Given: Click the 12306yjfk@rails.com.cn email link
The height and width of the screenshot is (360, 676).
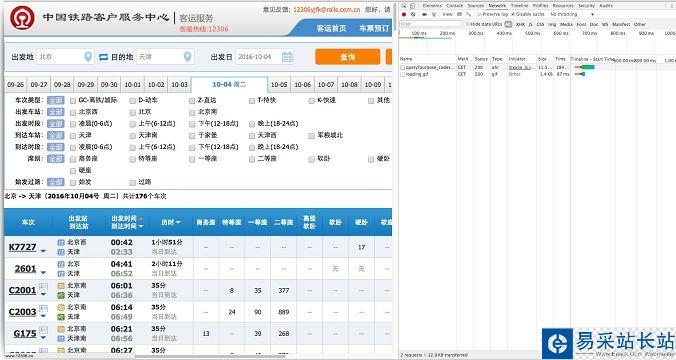Looking at the screenshot, I should 326,9.
